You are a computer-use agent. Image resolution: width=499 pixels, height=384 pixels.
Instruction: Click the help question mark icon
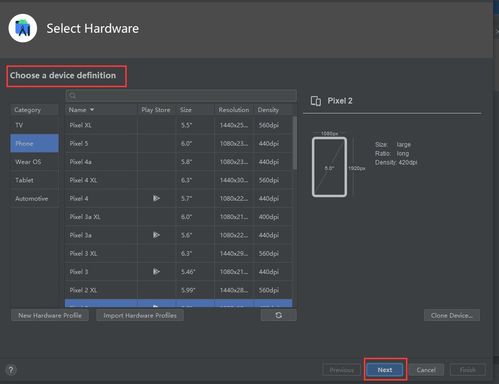11,370
